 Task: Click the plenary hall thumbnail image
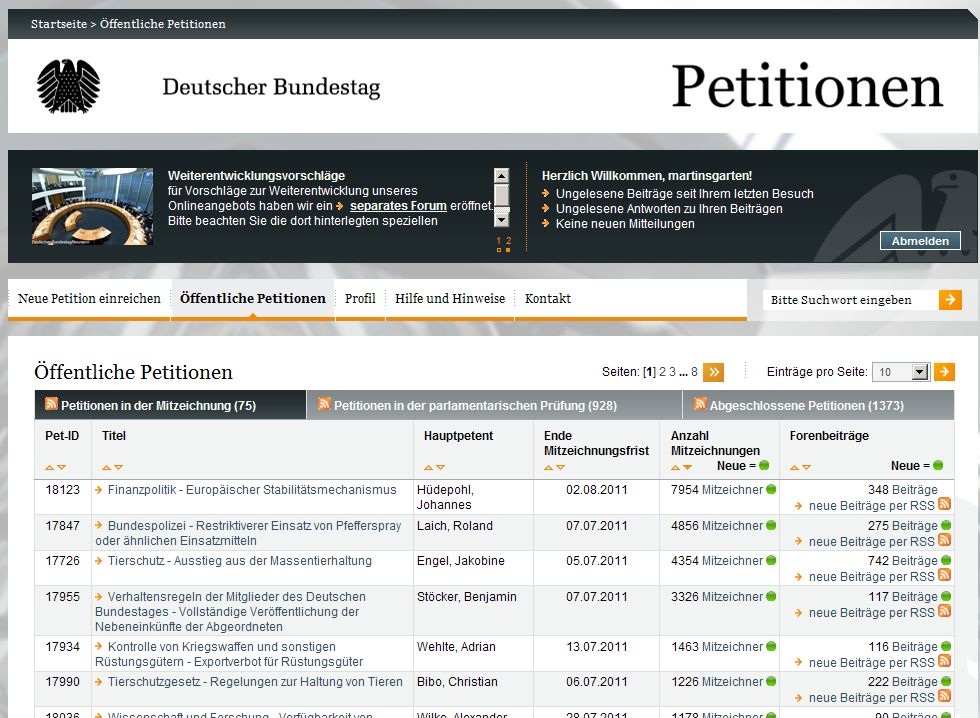pyautogui.click(x=92, y=206)
